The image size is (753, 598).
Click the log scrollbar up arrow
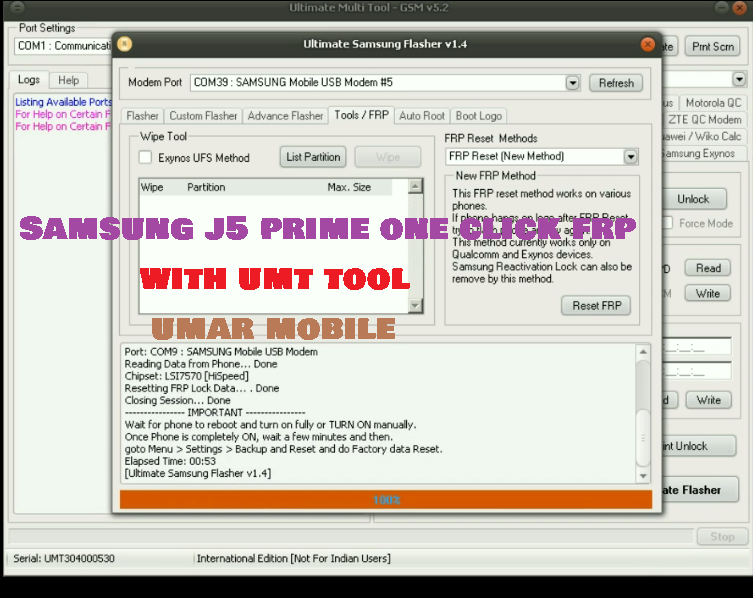pyautogui.click(x=643, y=352)
